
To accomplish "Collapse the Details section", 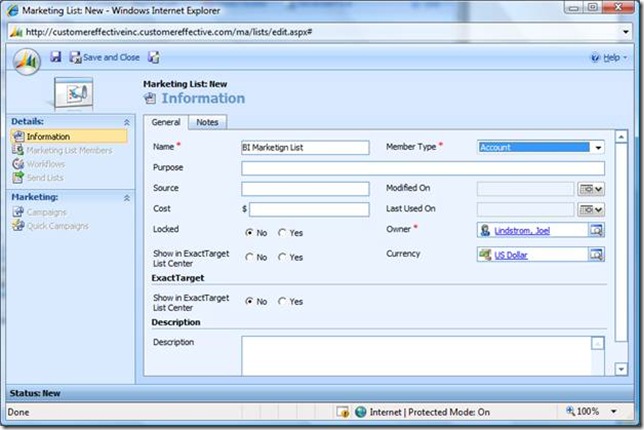I will tap(126, 121).
